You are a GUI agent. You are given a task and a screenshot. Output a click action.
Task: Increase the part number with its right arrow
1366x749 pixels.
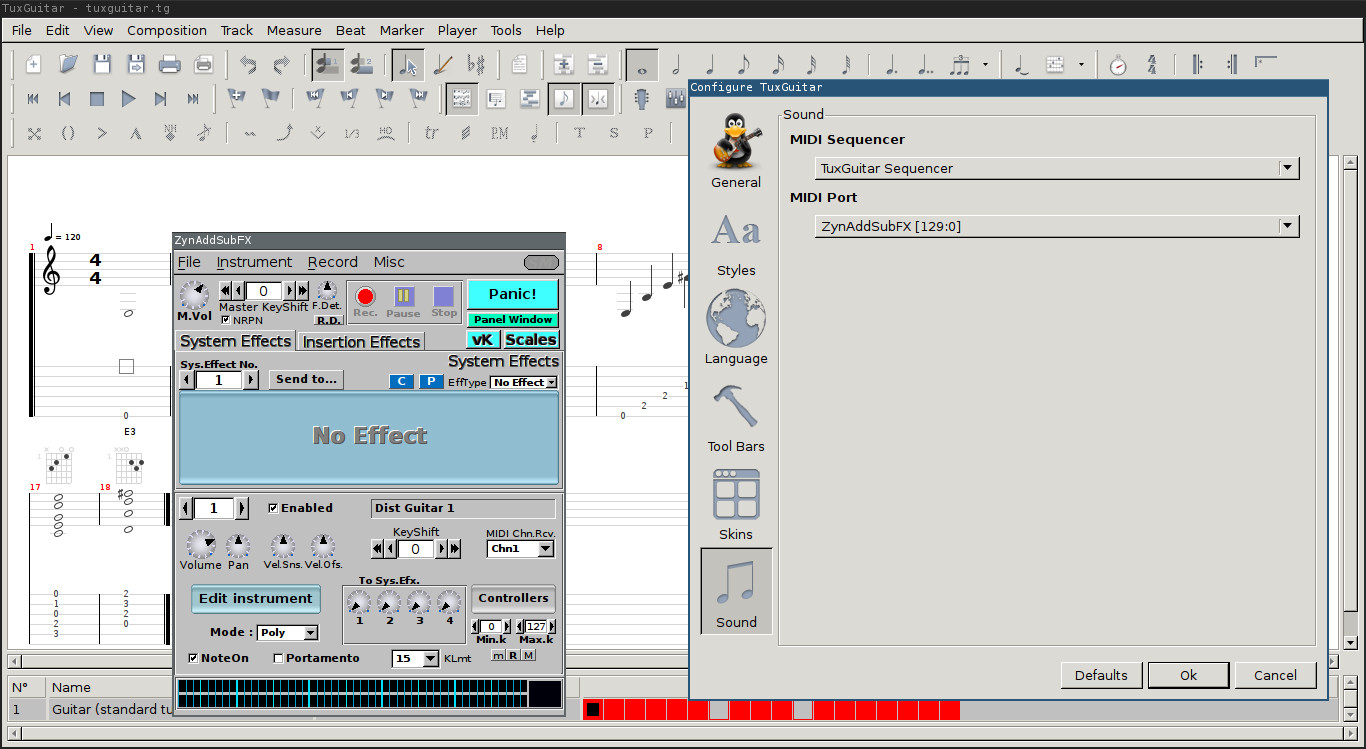click(x=241, y=508)
